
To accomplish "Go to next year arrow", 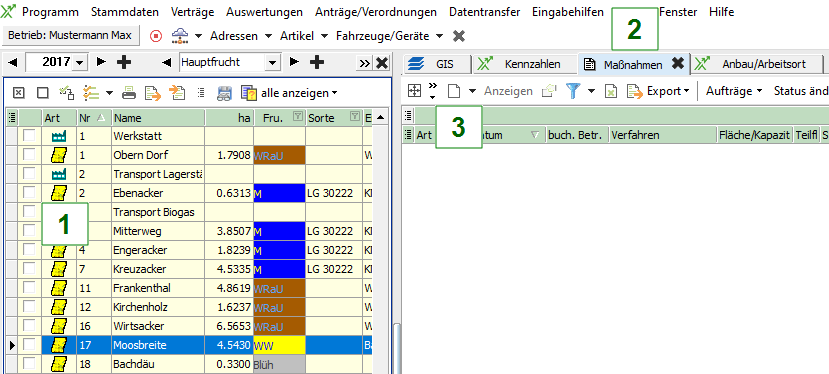I will coord(102,62).
